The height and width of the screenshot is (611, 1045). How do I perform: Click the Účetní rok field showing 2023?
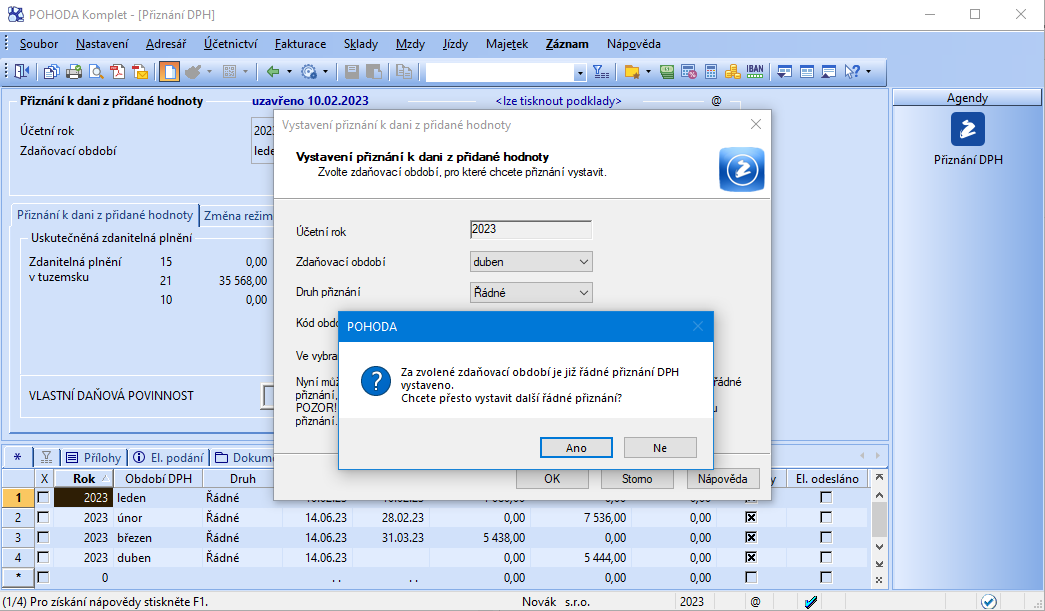(531, 229)
